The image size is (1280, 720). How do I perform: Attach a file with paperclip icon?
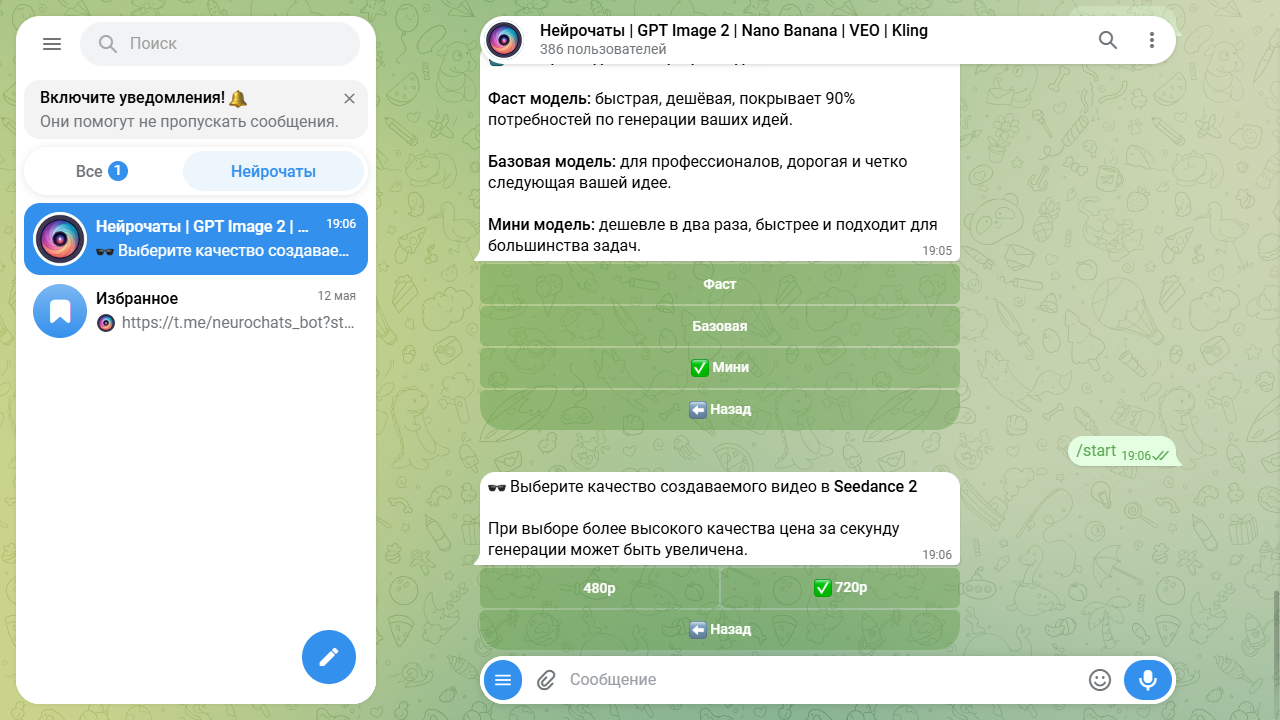[x=546, y=680]
